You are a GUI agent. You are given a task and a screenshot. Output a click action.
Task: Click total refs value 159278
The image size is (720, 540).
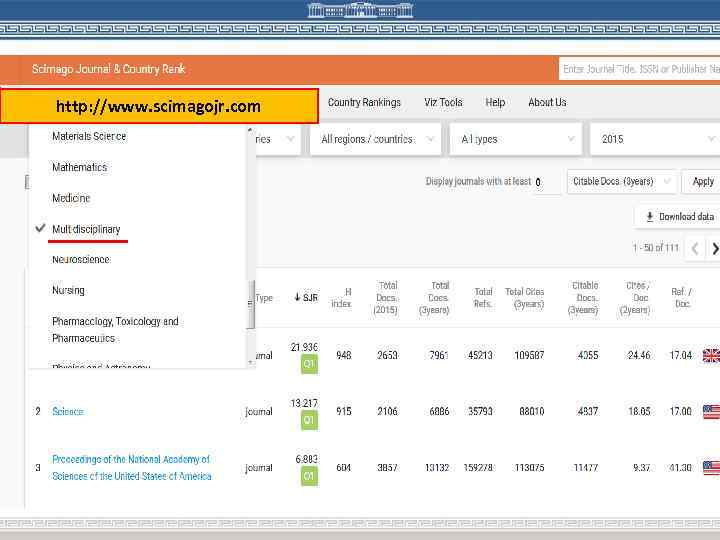478,467
